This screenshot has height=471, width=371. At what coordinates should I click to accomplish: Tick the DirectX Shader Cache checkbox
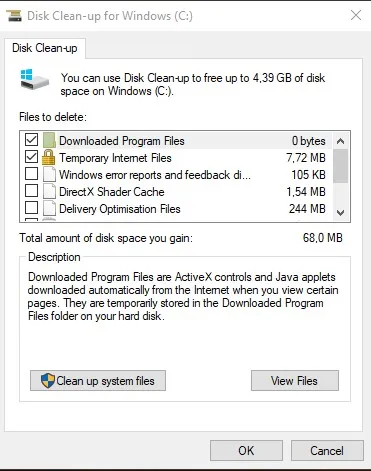click(31, 191)
